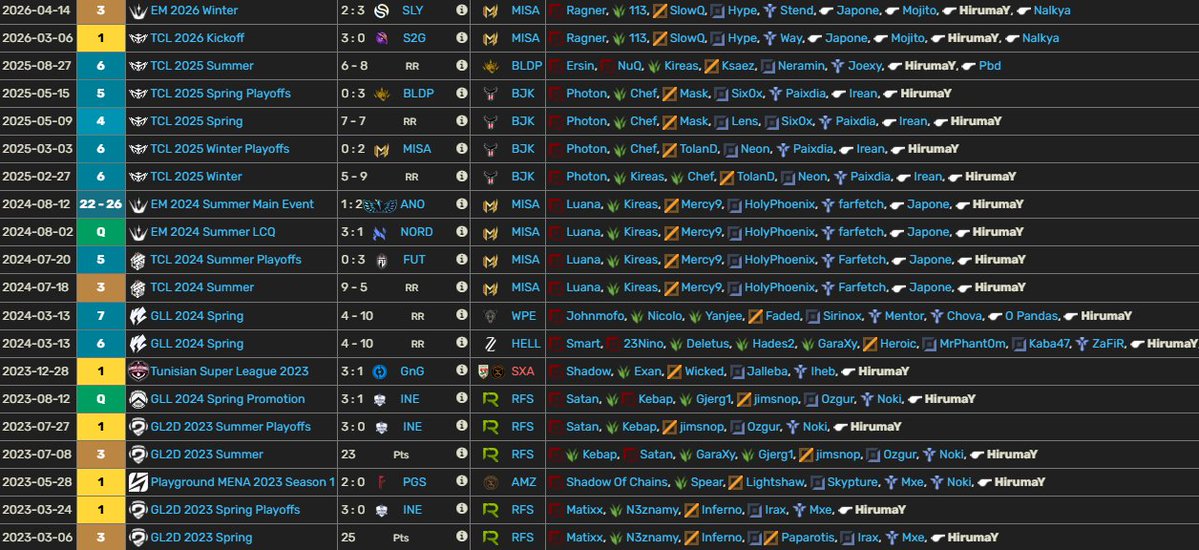
Task: Open GL2D 2023 Summer Playoffs link
Action: pyautogui.click(x=230, y=426)
